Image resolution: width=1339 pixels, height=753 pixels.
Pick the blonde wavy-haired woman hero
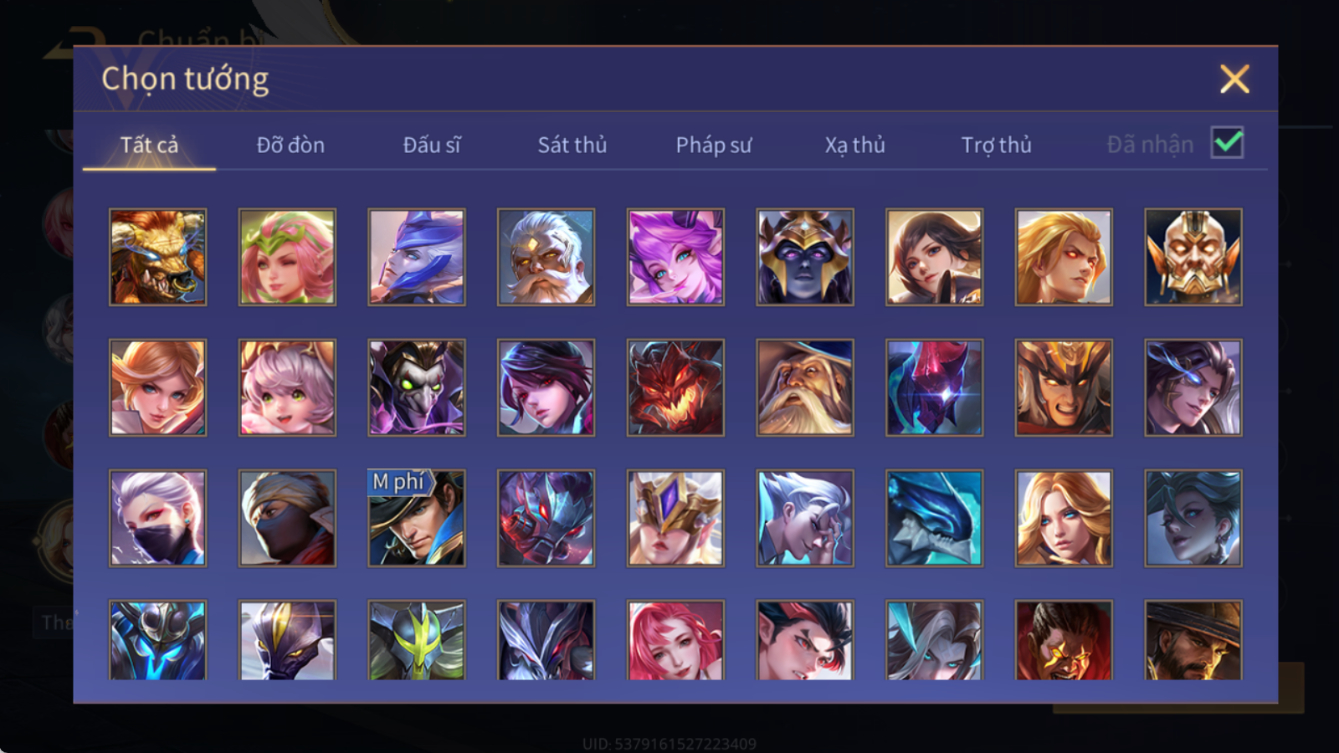(1064, 519)
